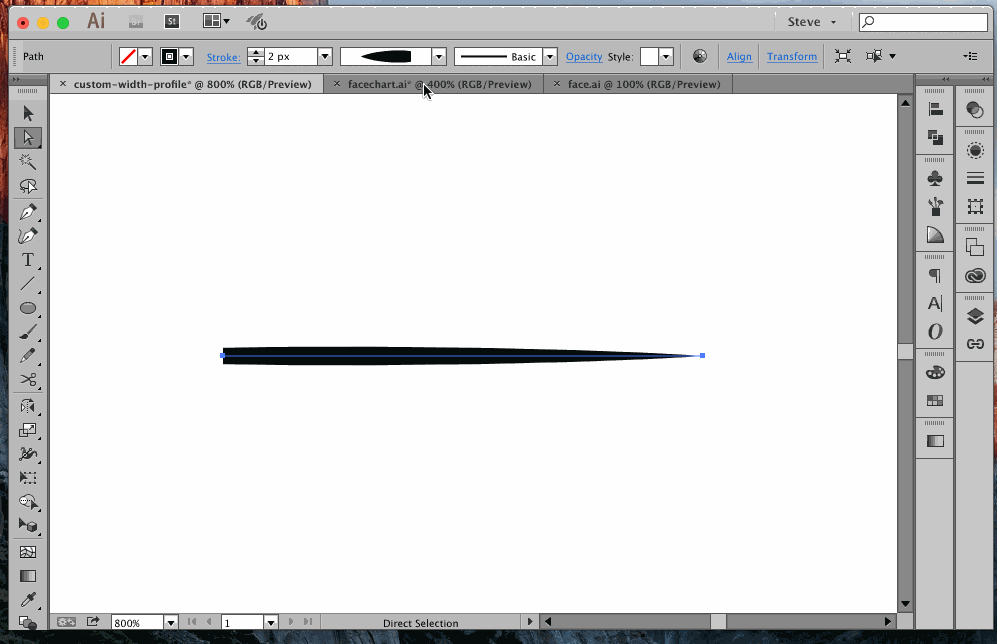Screen dimensions: 997x644
Task: Open the Pathfinder panel icon
Action: (x=935, y=137)
